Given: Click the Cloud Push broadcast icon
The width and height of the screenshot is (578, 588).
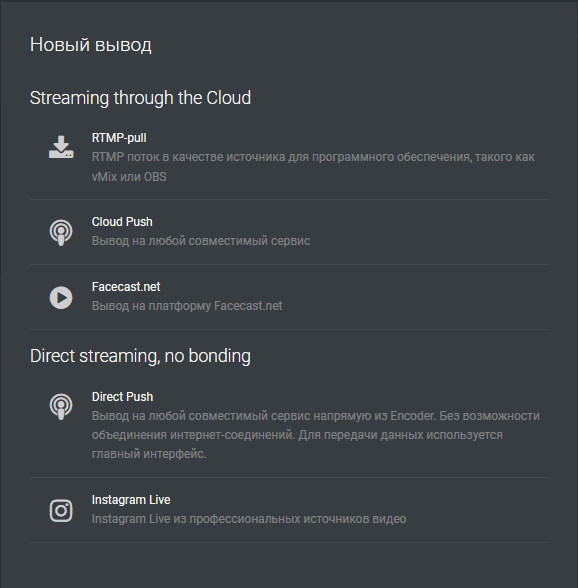Looking at the screenshot, I should coord(61,233).
